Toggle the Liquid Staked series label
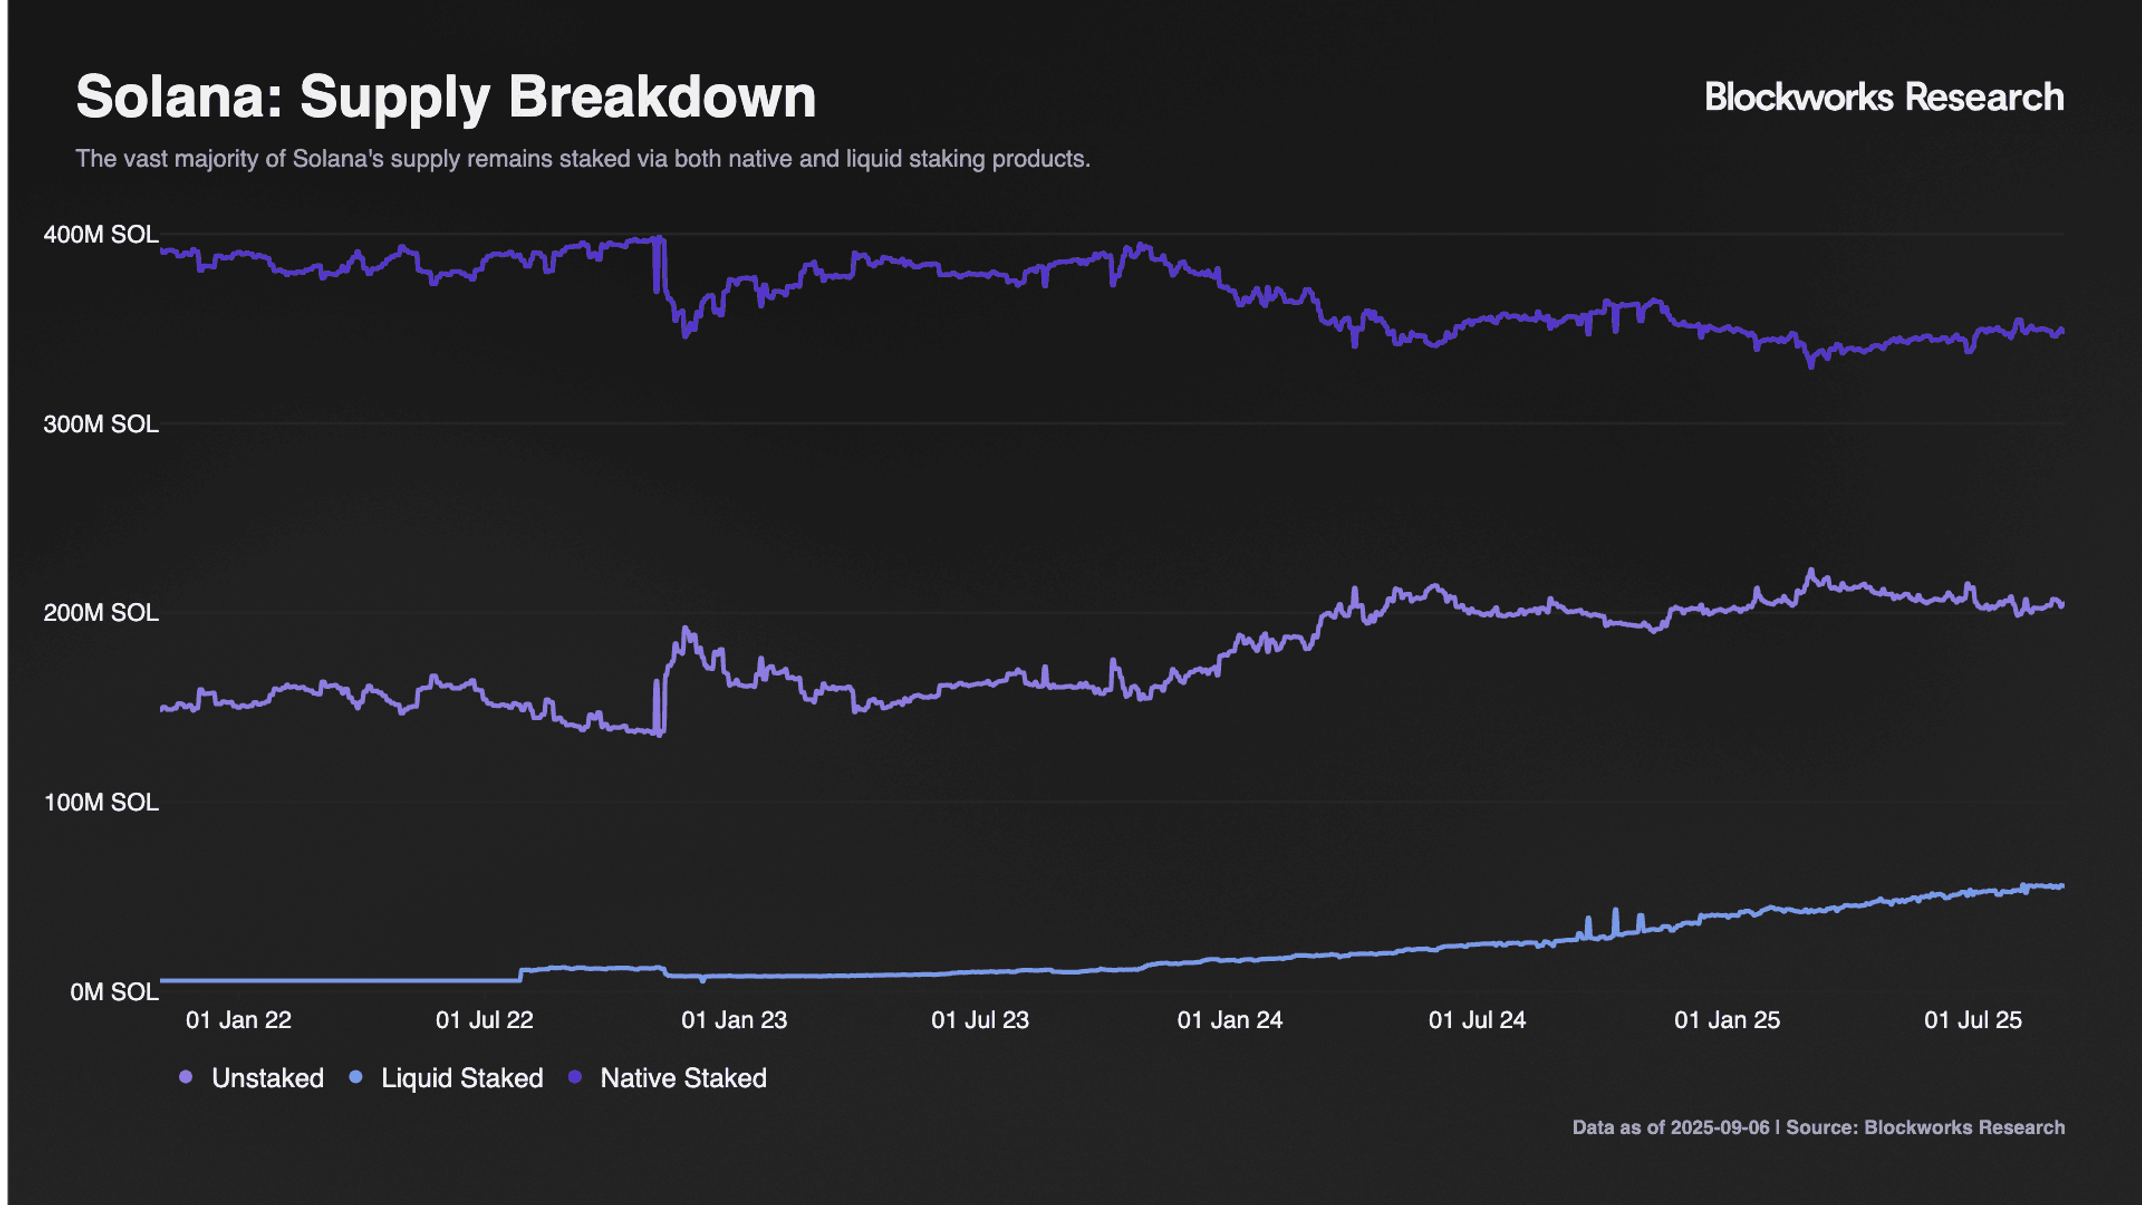The image size is (2142, 1205). pyautogui.click(x=462, y=1078)
